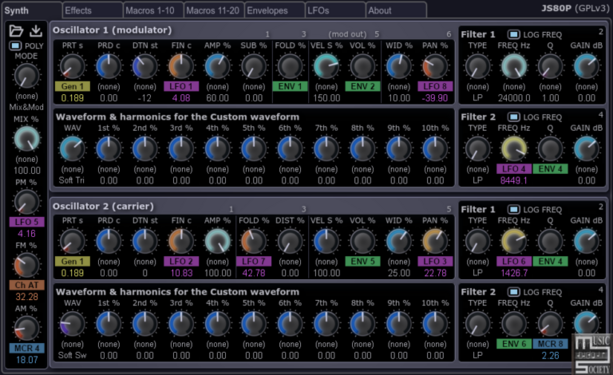Open the LFOs tab
The image size is (613, 375).
335,11
